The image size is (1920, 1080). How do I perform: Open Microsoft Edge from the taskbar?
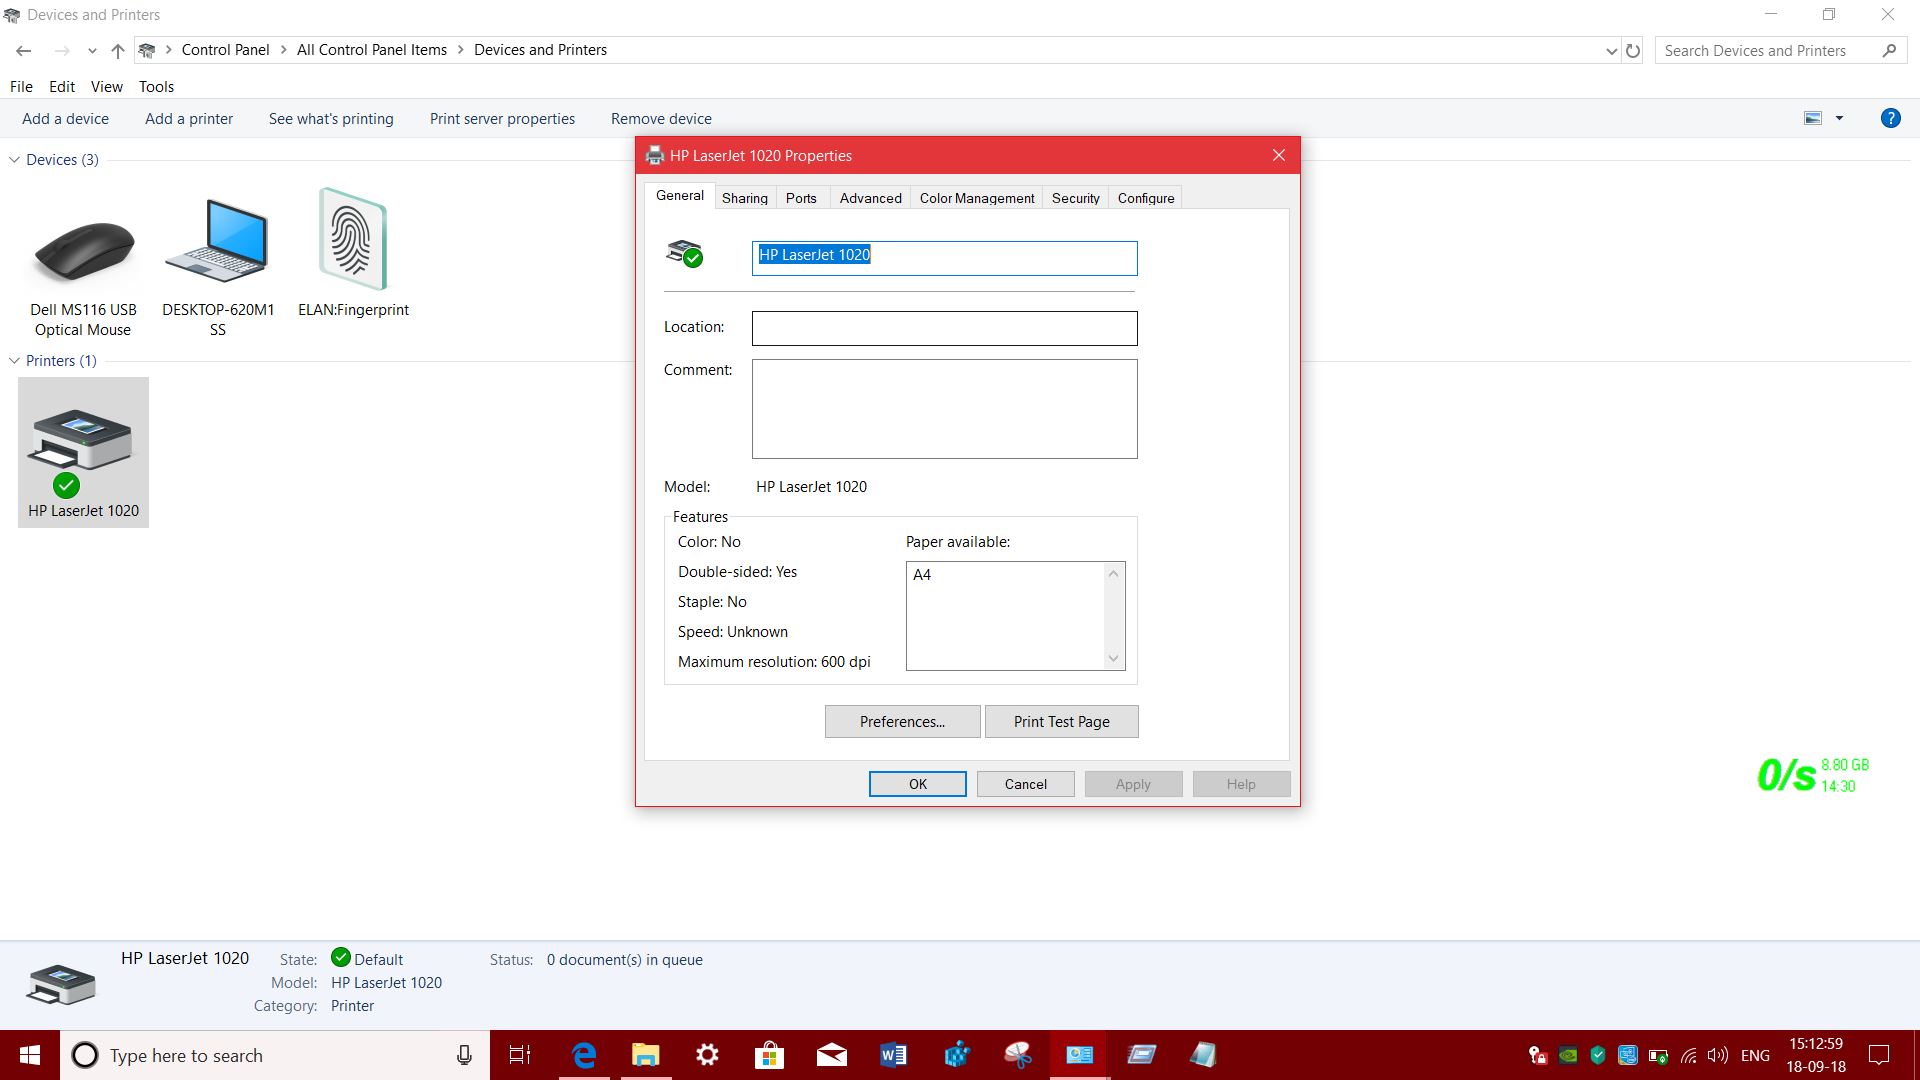pyautogui.click(x=584, y=1055)
